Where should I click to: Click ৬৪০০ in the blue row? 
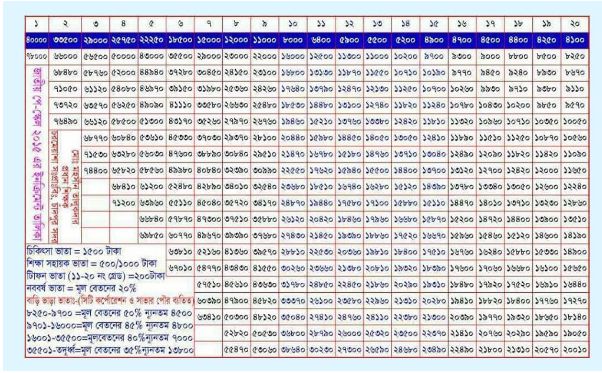click(321, 40)
